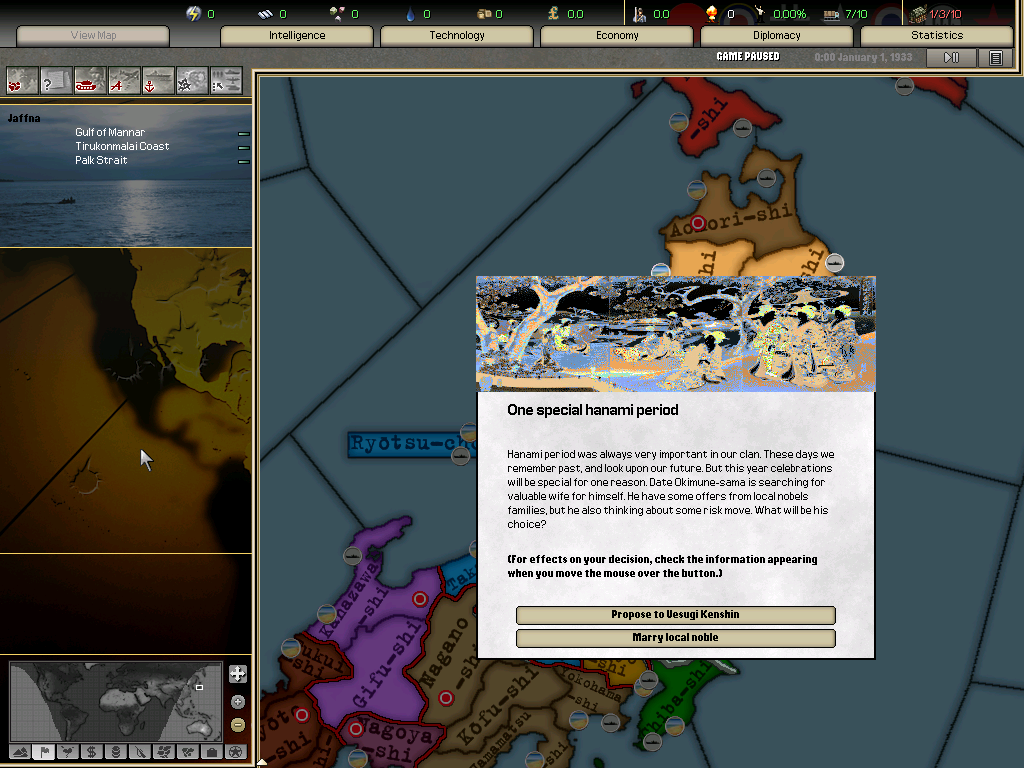This screenshot has width=1024, height=768.
Task: Open air forces plane icon
Action: 124,81
